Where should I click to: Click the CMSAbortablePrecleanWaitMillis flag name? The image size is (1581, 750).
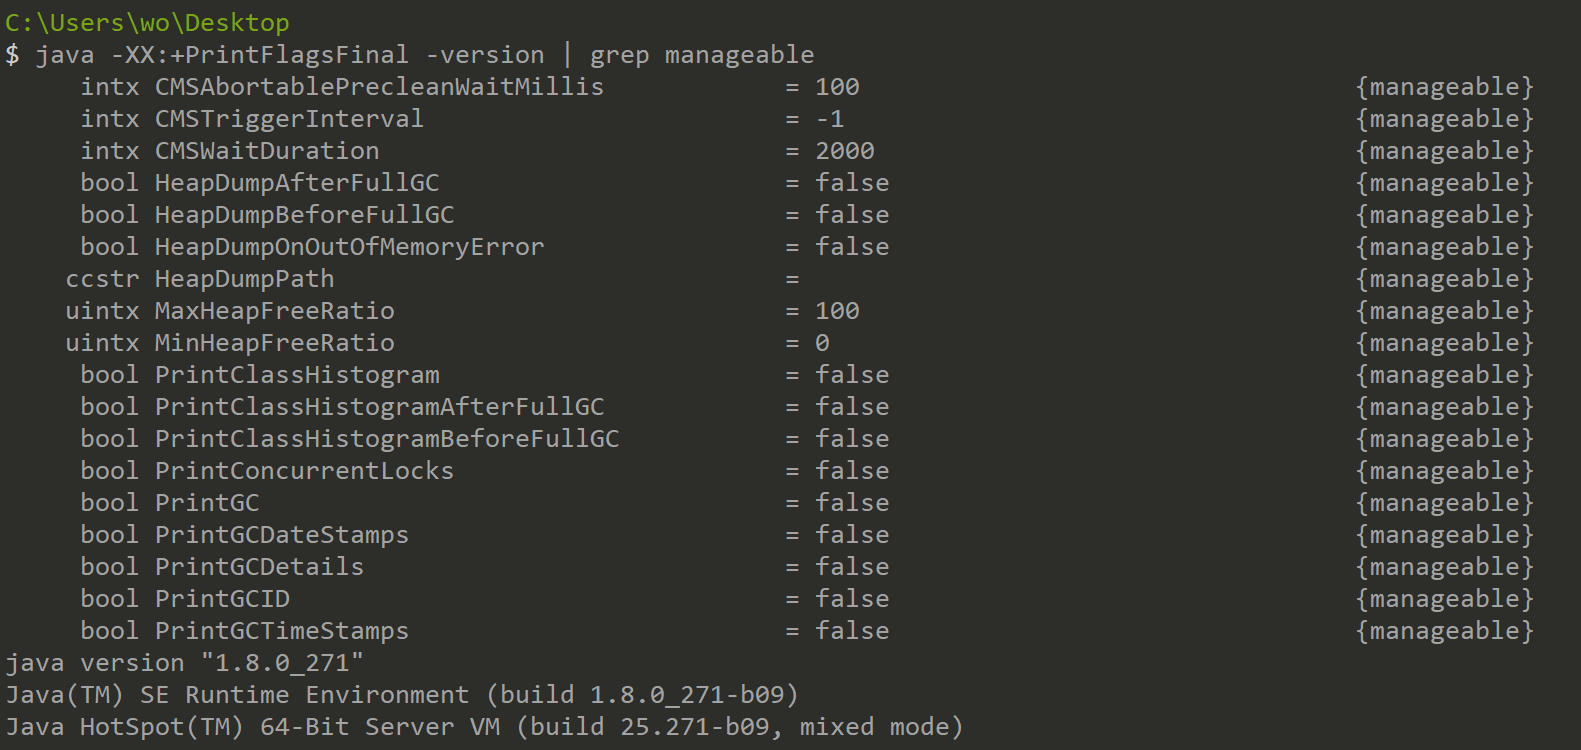(x=379, y=87)
